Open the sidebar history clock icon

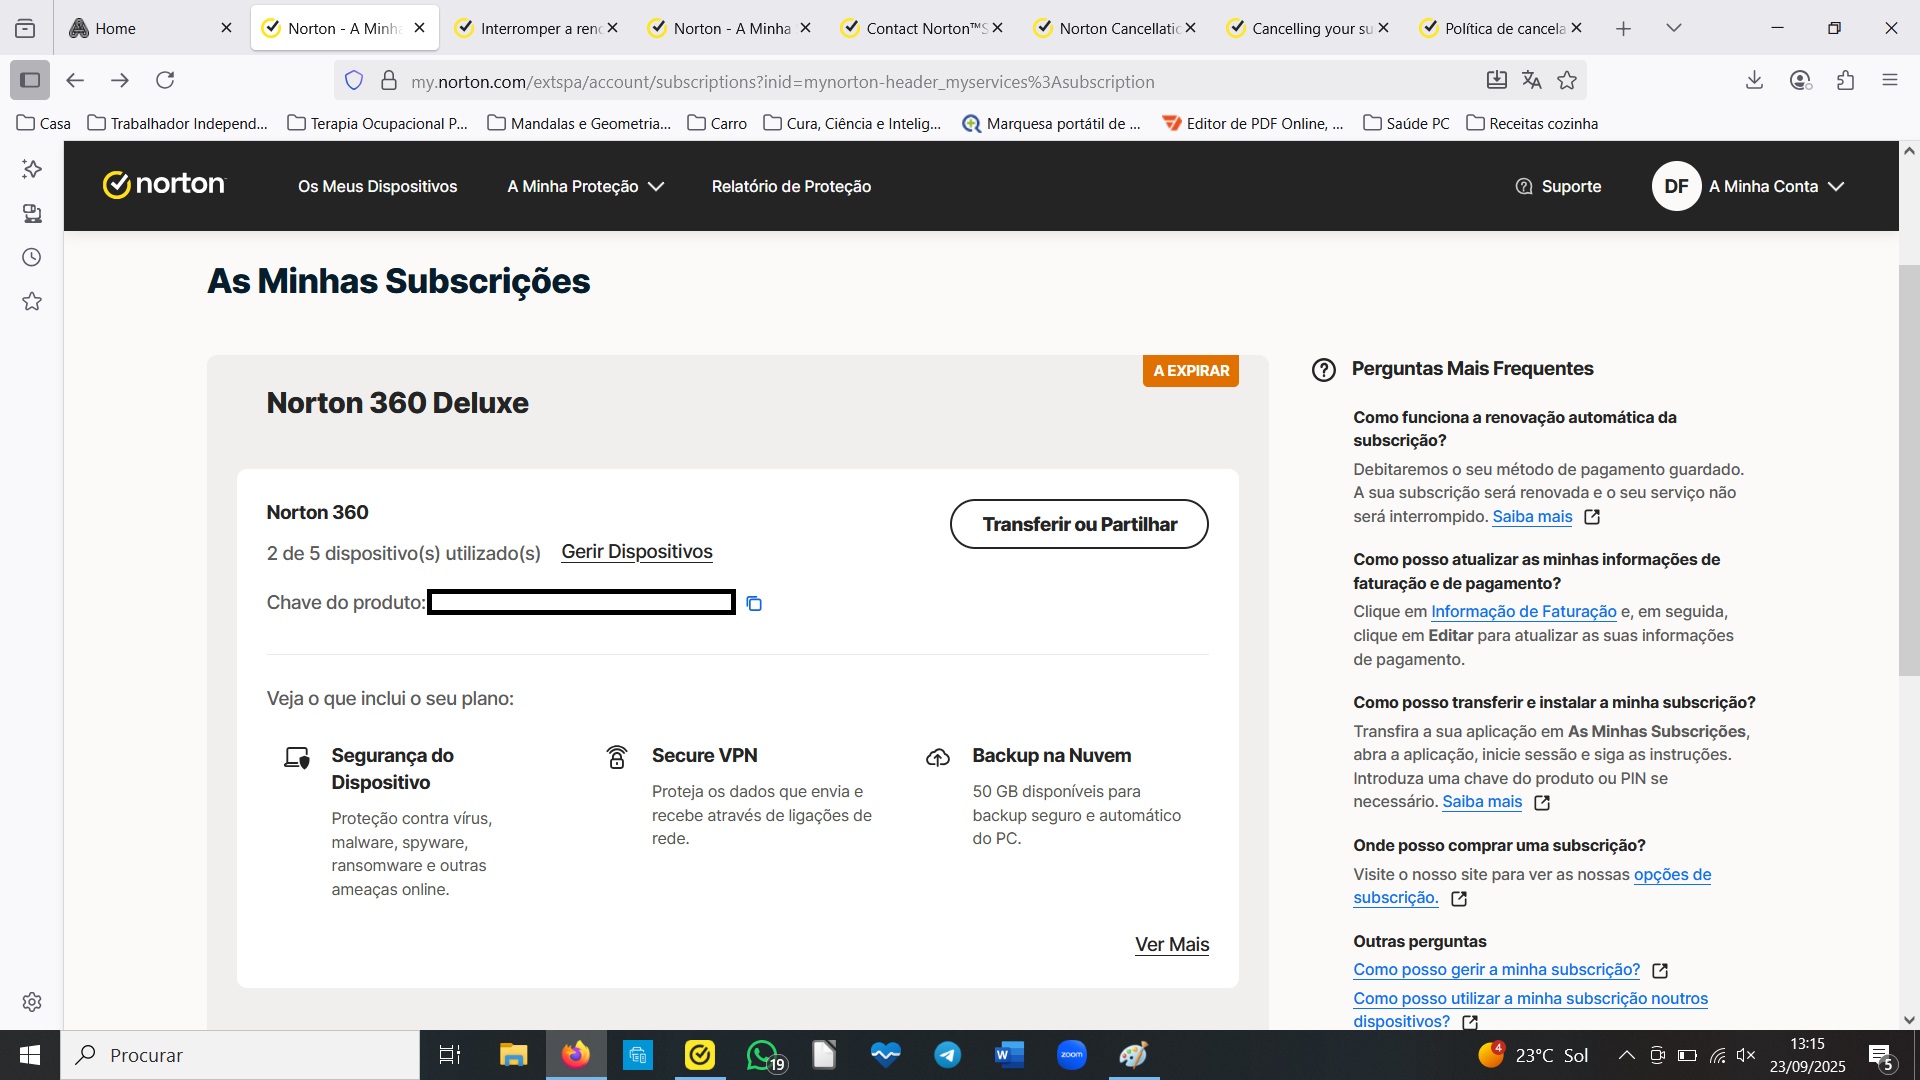pos(32,258)
